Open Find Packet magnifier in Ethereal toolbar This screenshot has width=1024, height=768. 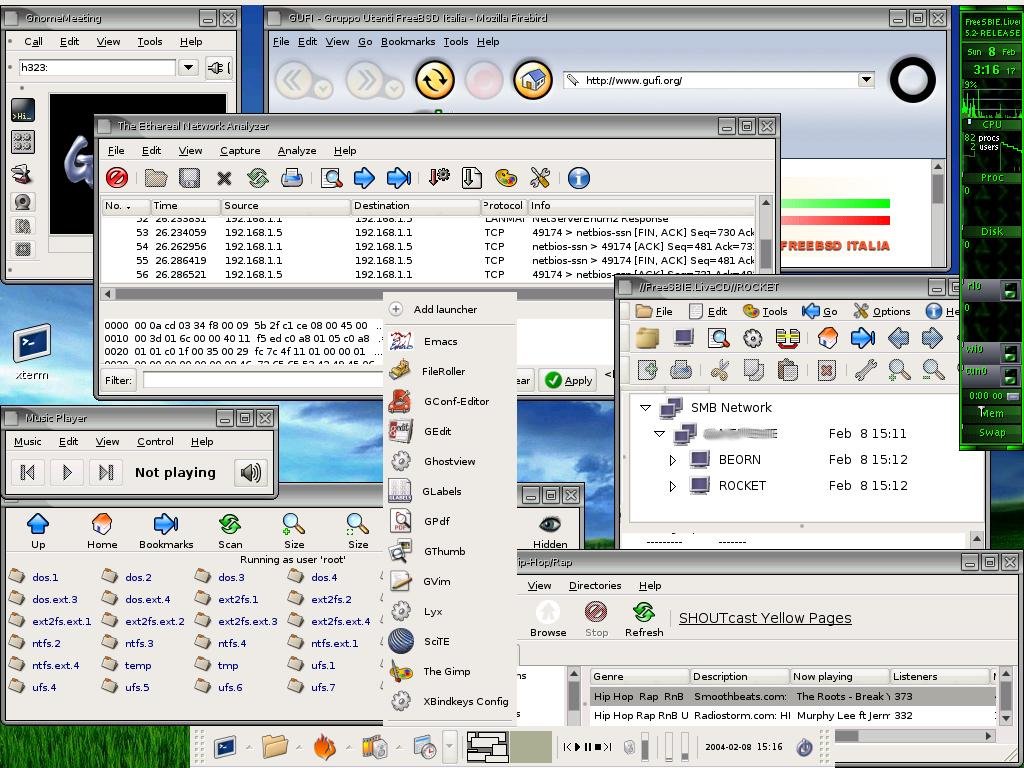[x=332, y=178]
